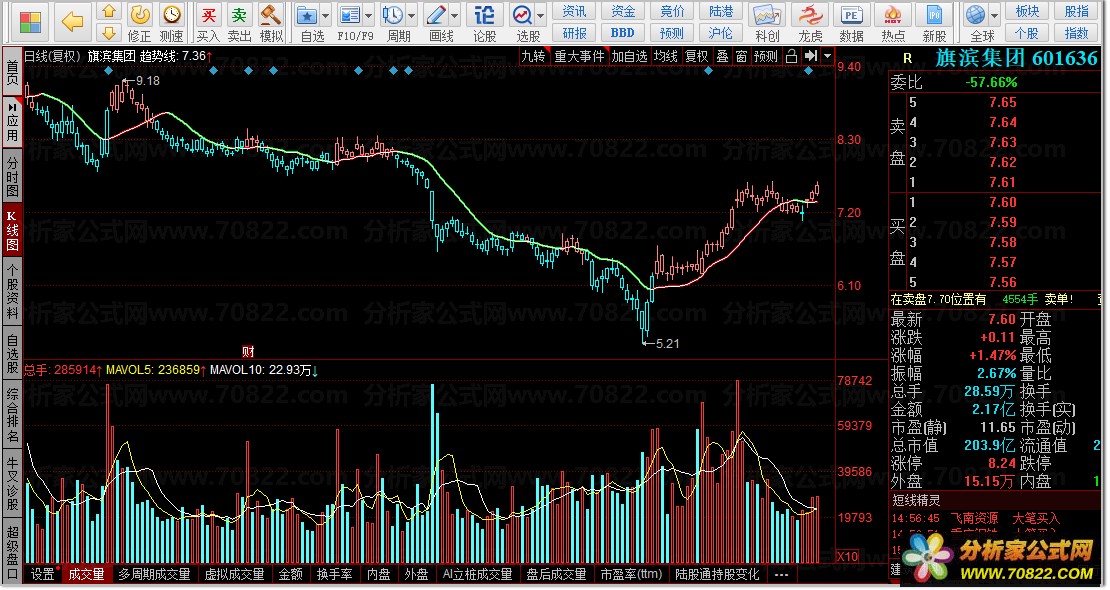Expand the 周期 period dropdown arrow
Viewport: 1110px width, 590px height.
click(x=411, y=16)
